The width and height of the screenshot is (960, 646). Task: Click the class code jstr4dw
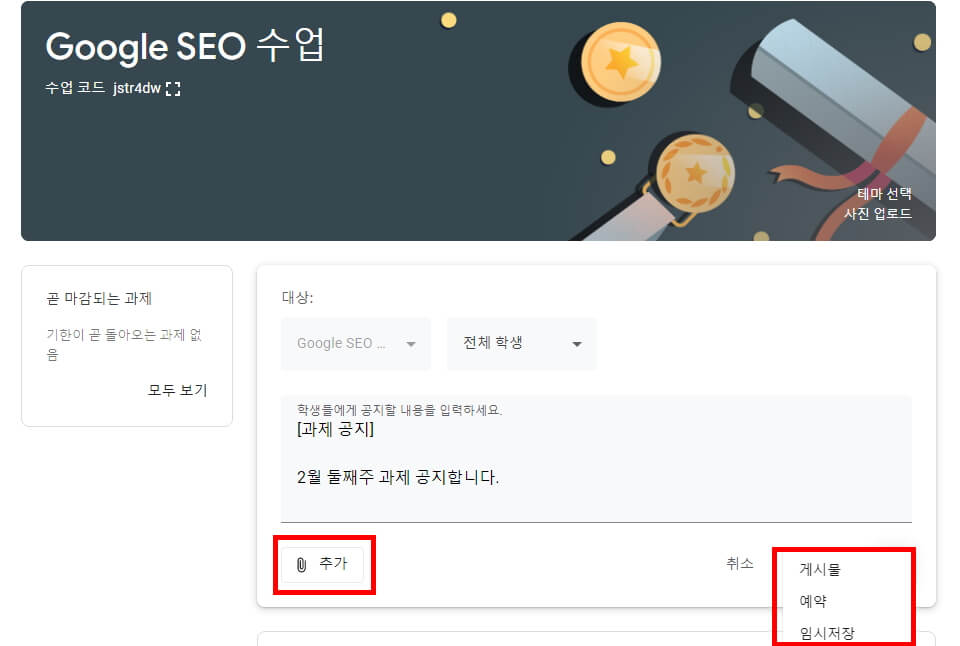(136, 87)
